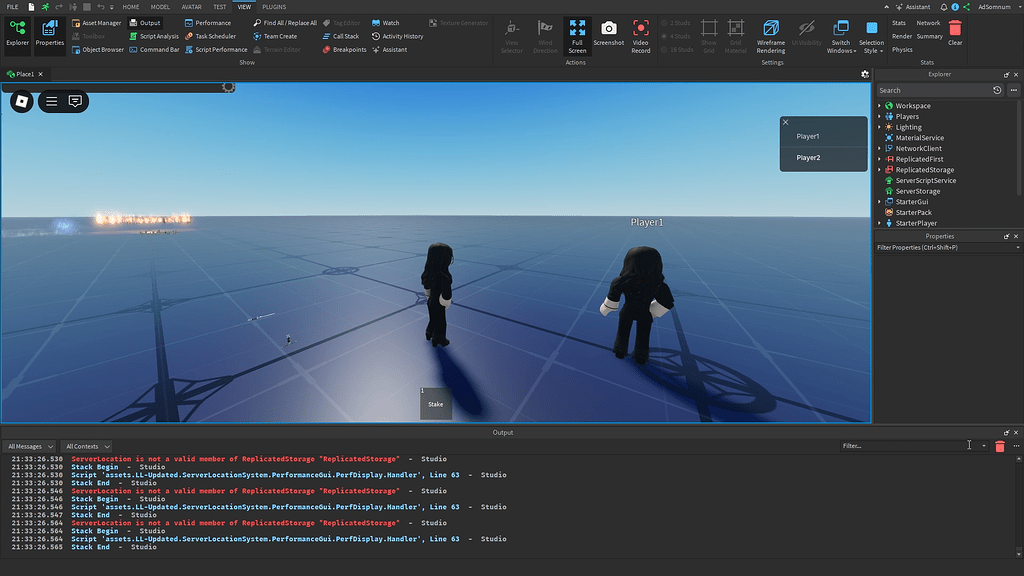This screenshot has height=576, width=1024.
Task: Open Switch Windows dropdown
Action: [x=841, y=37]
